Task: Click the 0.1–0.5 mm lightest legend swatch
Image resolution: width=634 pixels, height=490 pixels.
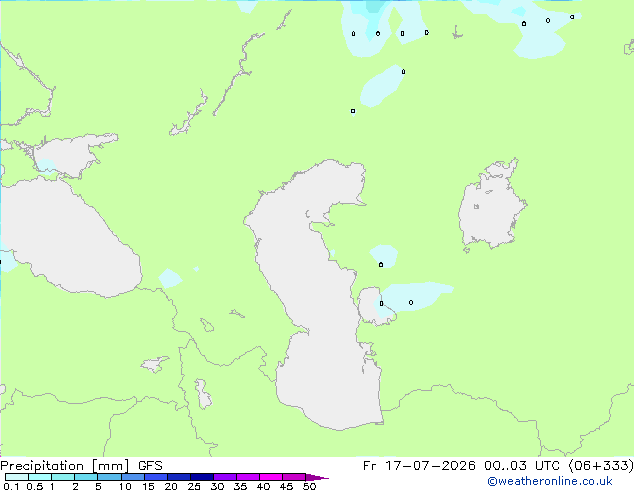Action: tap(17, 477)
